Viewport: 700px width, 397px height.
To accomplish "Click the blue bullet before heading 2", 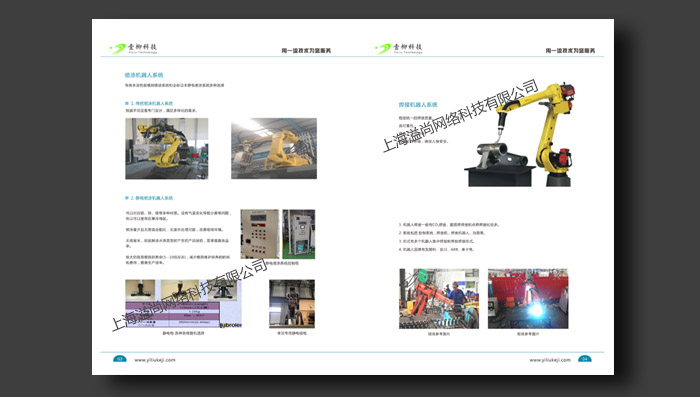I will tap(127, 198).
